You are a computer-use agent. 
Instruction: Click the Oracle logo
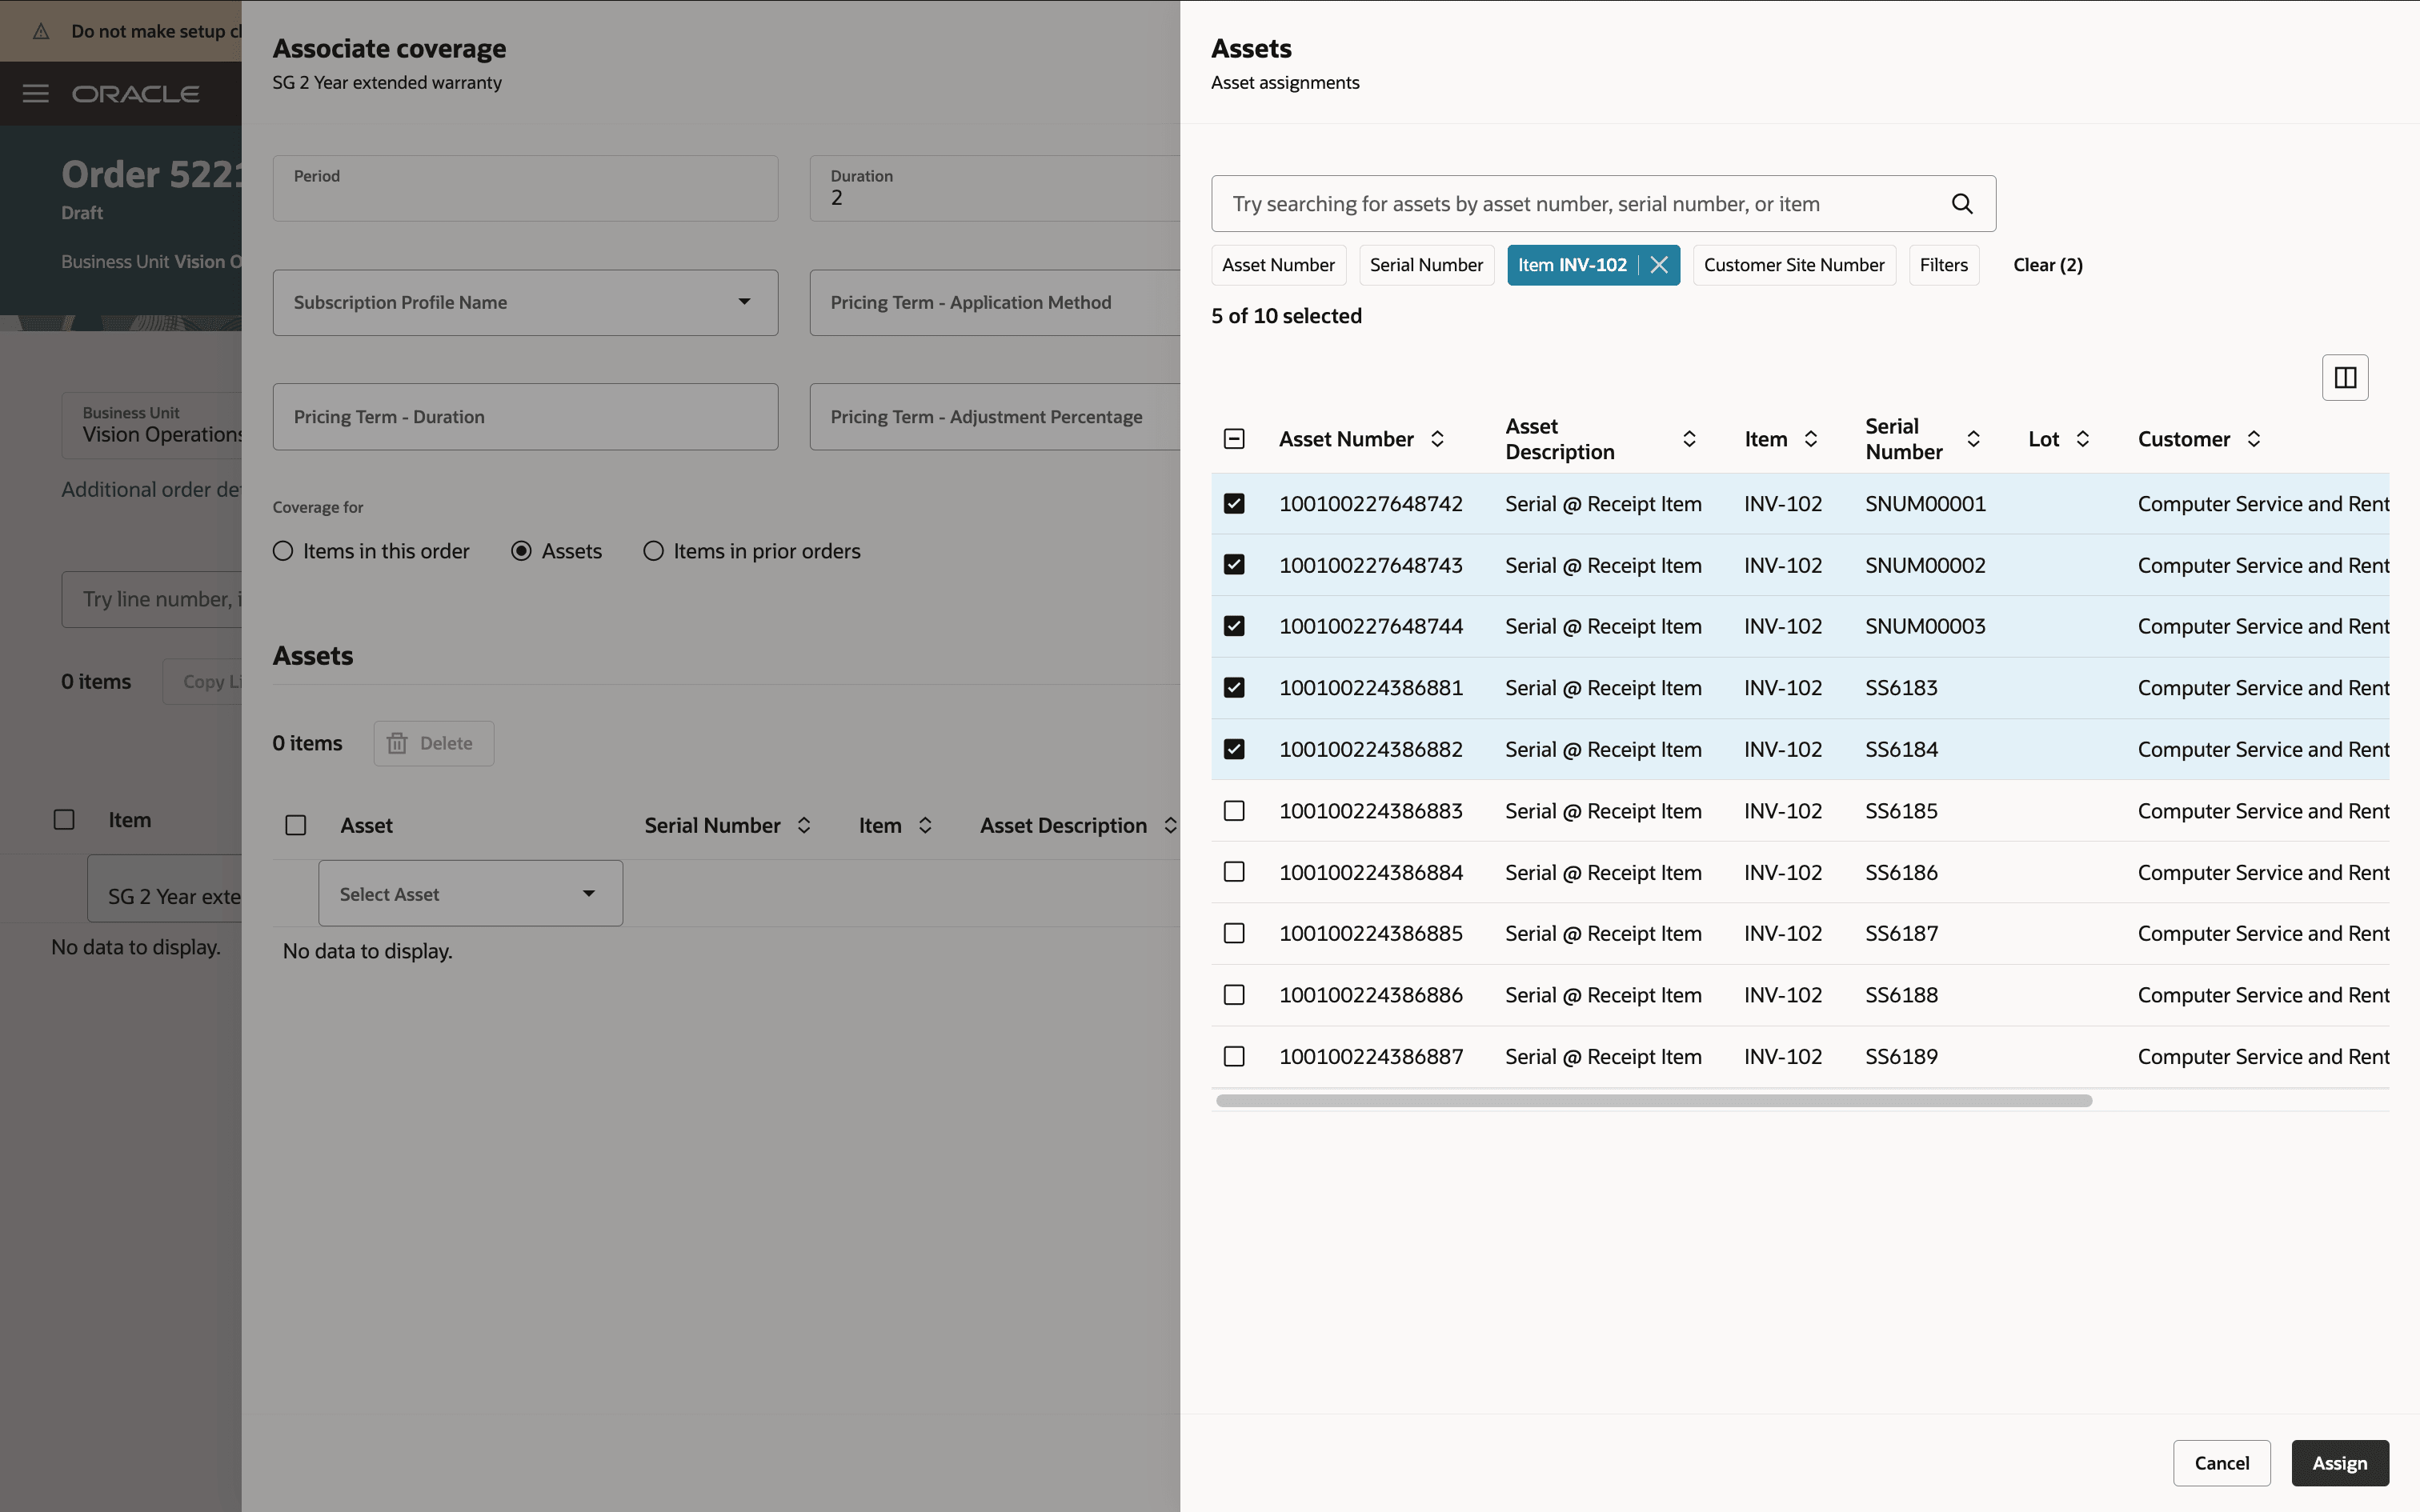pyautogui.click(x=135, y=94)
